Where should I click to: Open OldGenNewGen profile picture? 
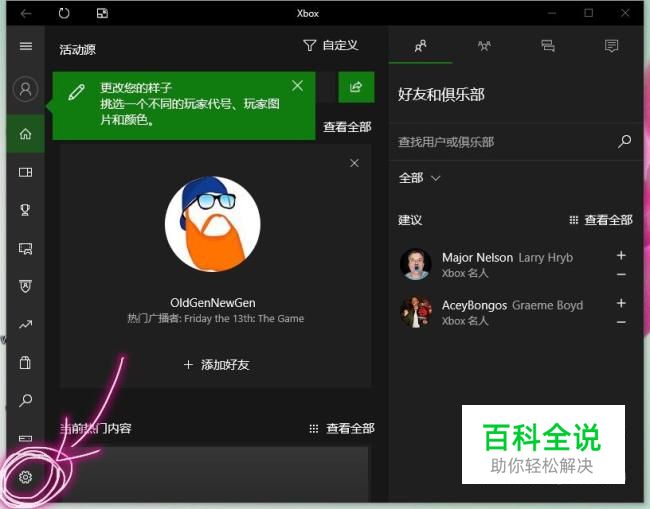point(213,224)
